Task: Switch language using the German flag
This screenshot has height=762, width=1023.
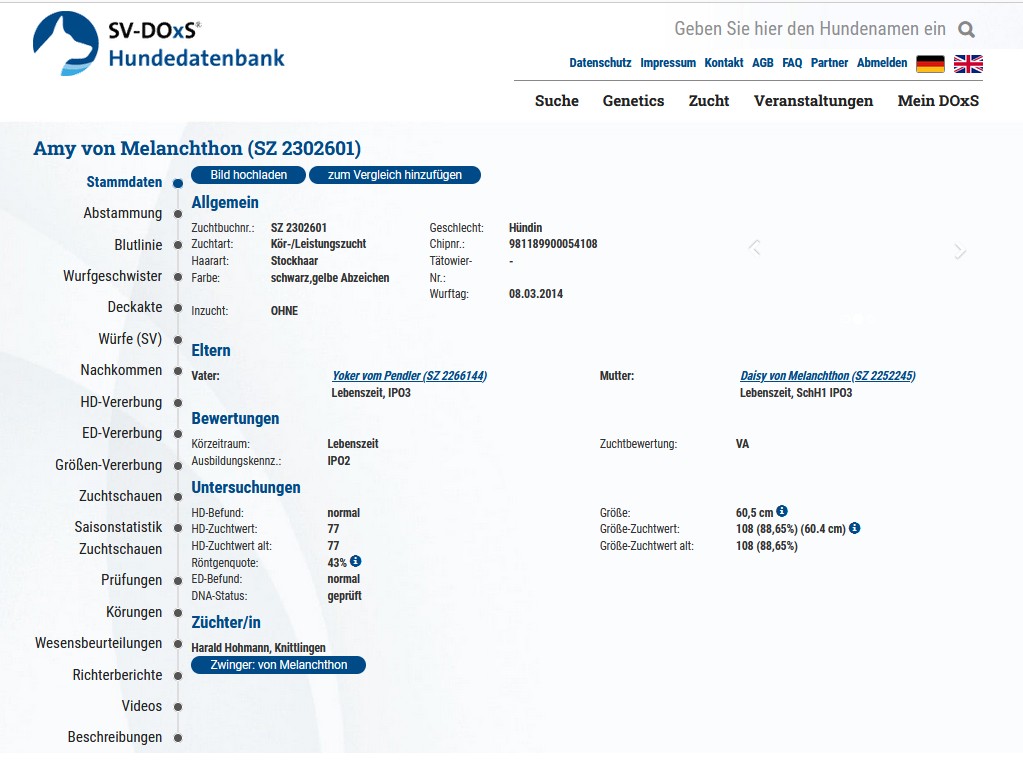Action: click(930, 64)
